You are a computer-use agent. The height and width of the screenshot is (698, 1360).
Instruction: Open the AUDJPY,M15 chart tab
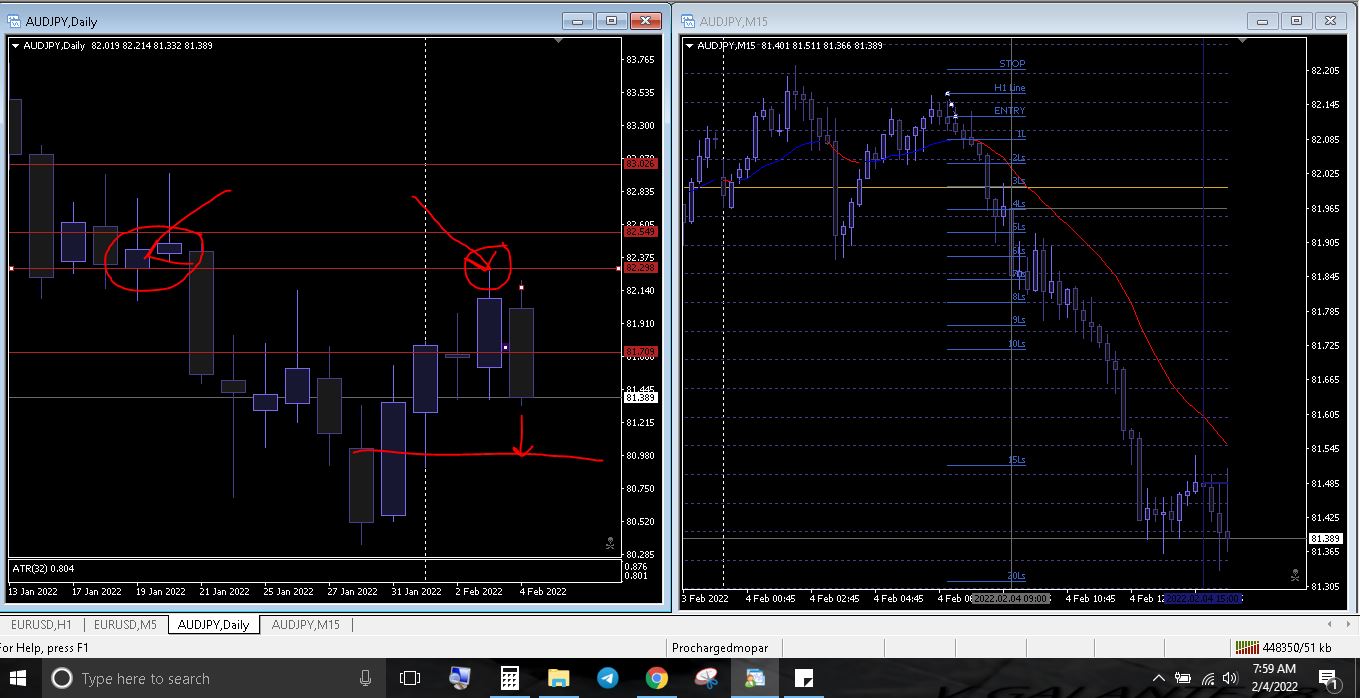point(306,625)
